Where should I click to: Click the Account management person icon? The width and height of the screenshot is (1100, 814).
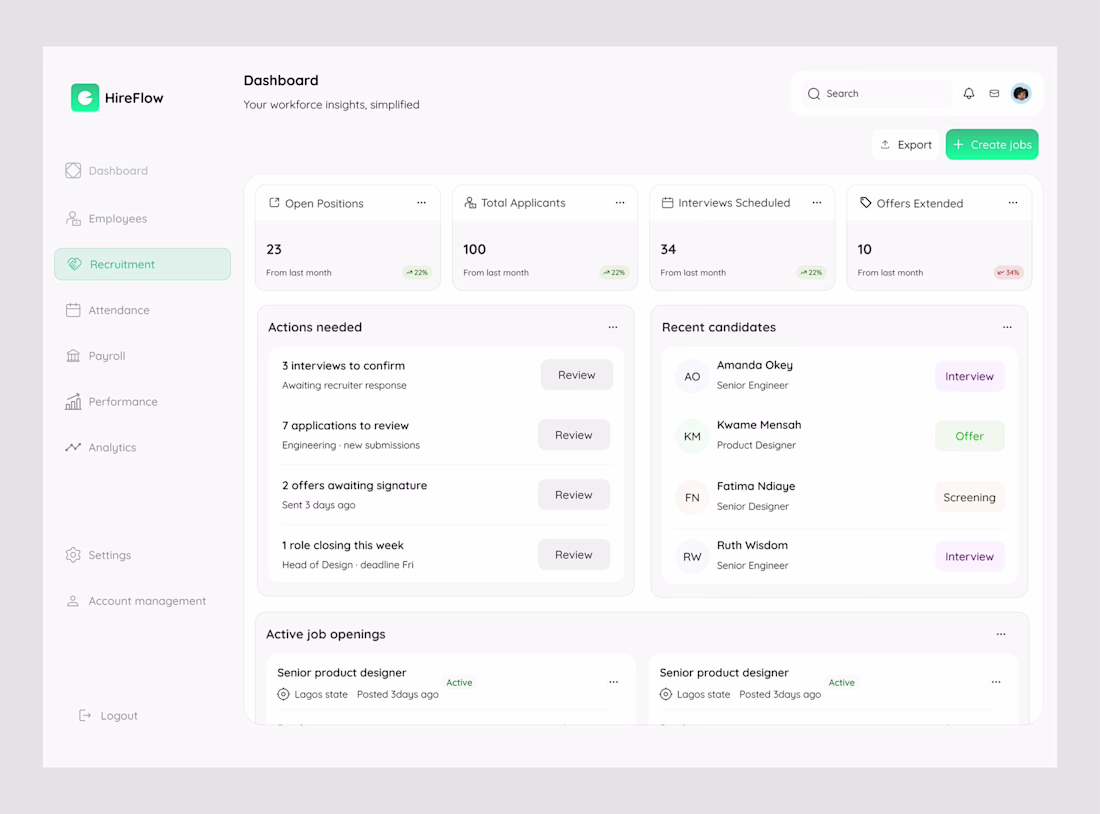click(72, 601)
